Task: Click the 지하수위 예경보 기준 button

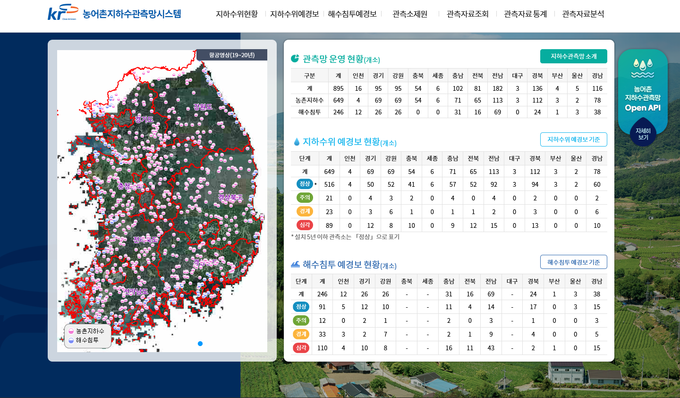Action: pyautogui.click(x=573, y=140)
